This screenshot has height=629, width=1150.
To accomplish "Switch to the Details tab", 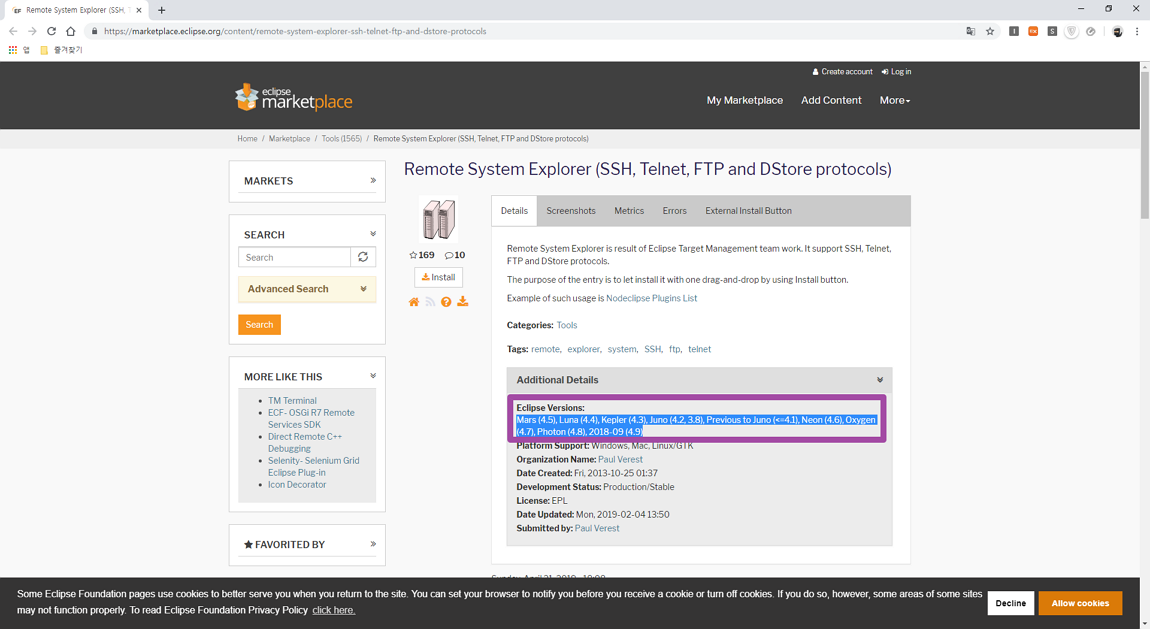I will 514,211.
